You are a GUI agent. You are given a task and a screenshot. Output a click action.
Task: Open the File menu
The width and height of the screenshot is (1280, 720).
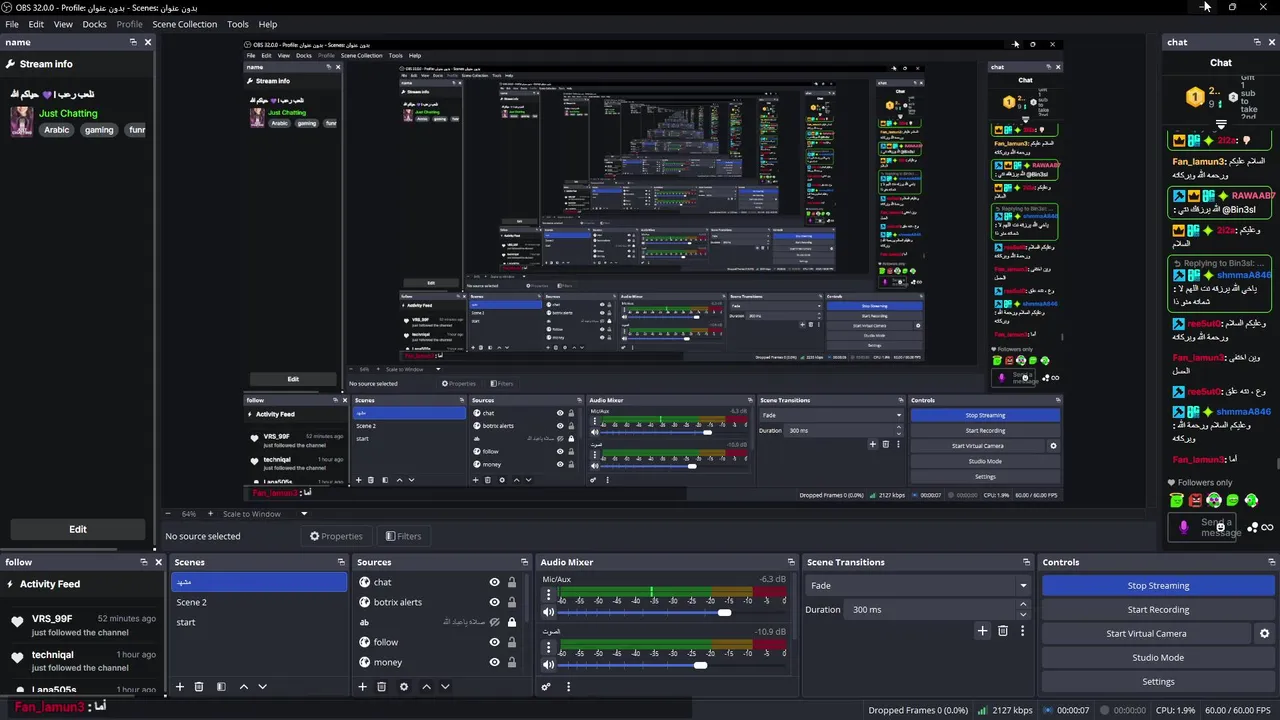tap(12, 24)
